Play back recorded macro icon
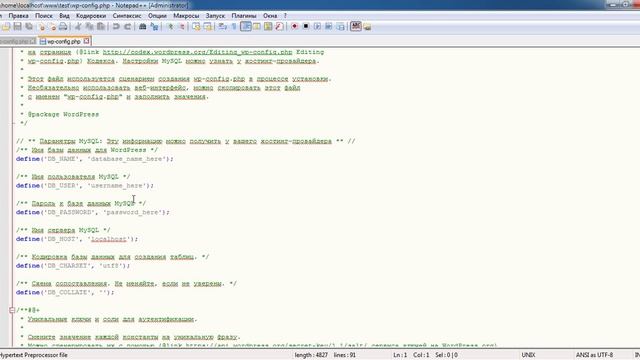 coord(317,27)
